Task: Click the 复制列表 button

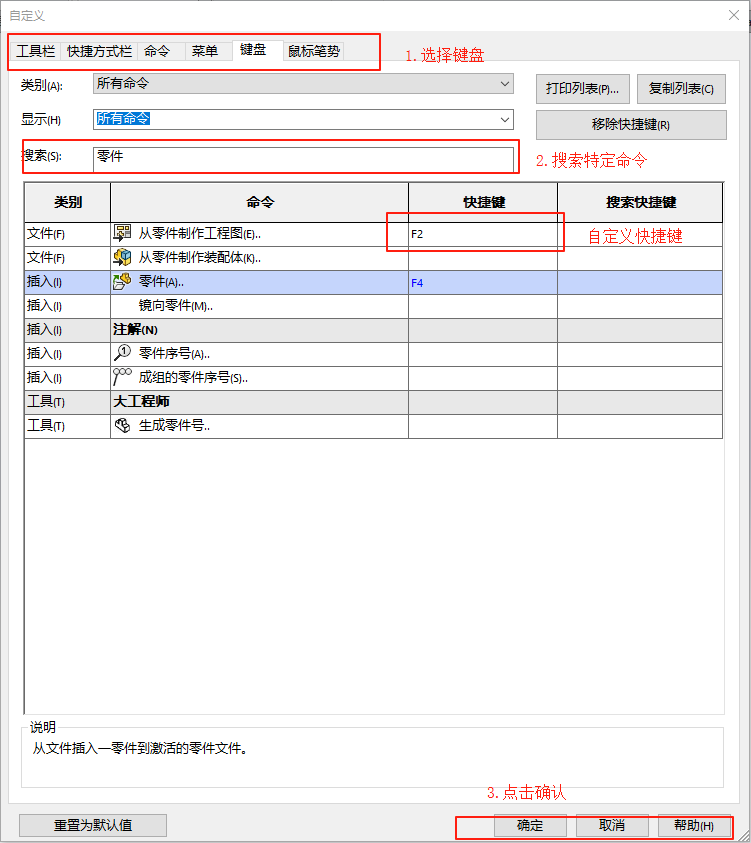Action: 681,89
